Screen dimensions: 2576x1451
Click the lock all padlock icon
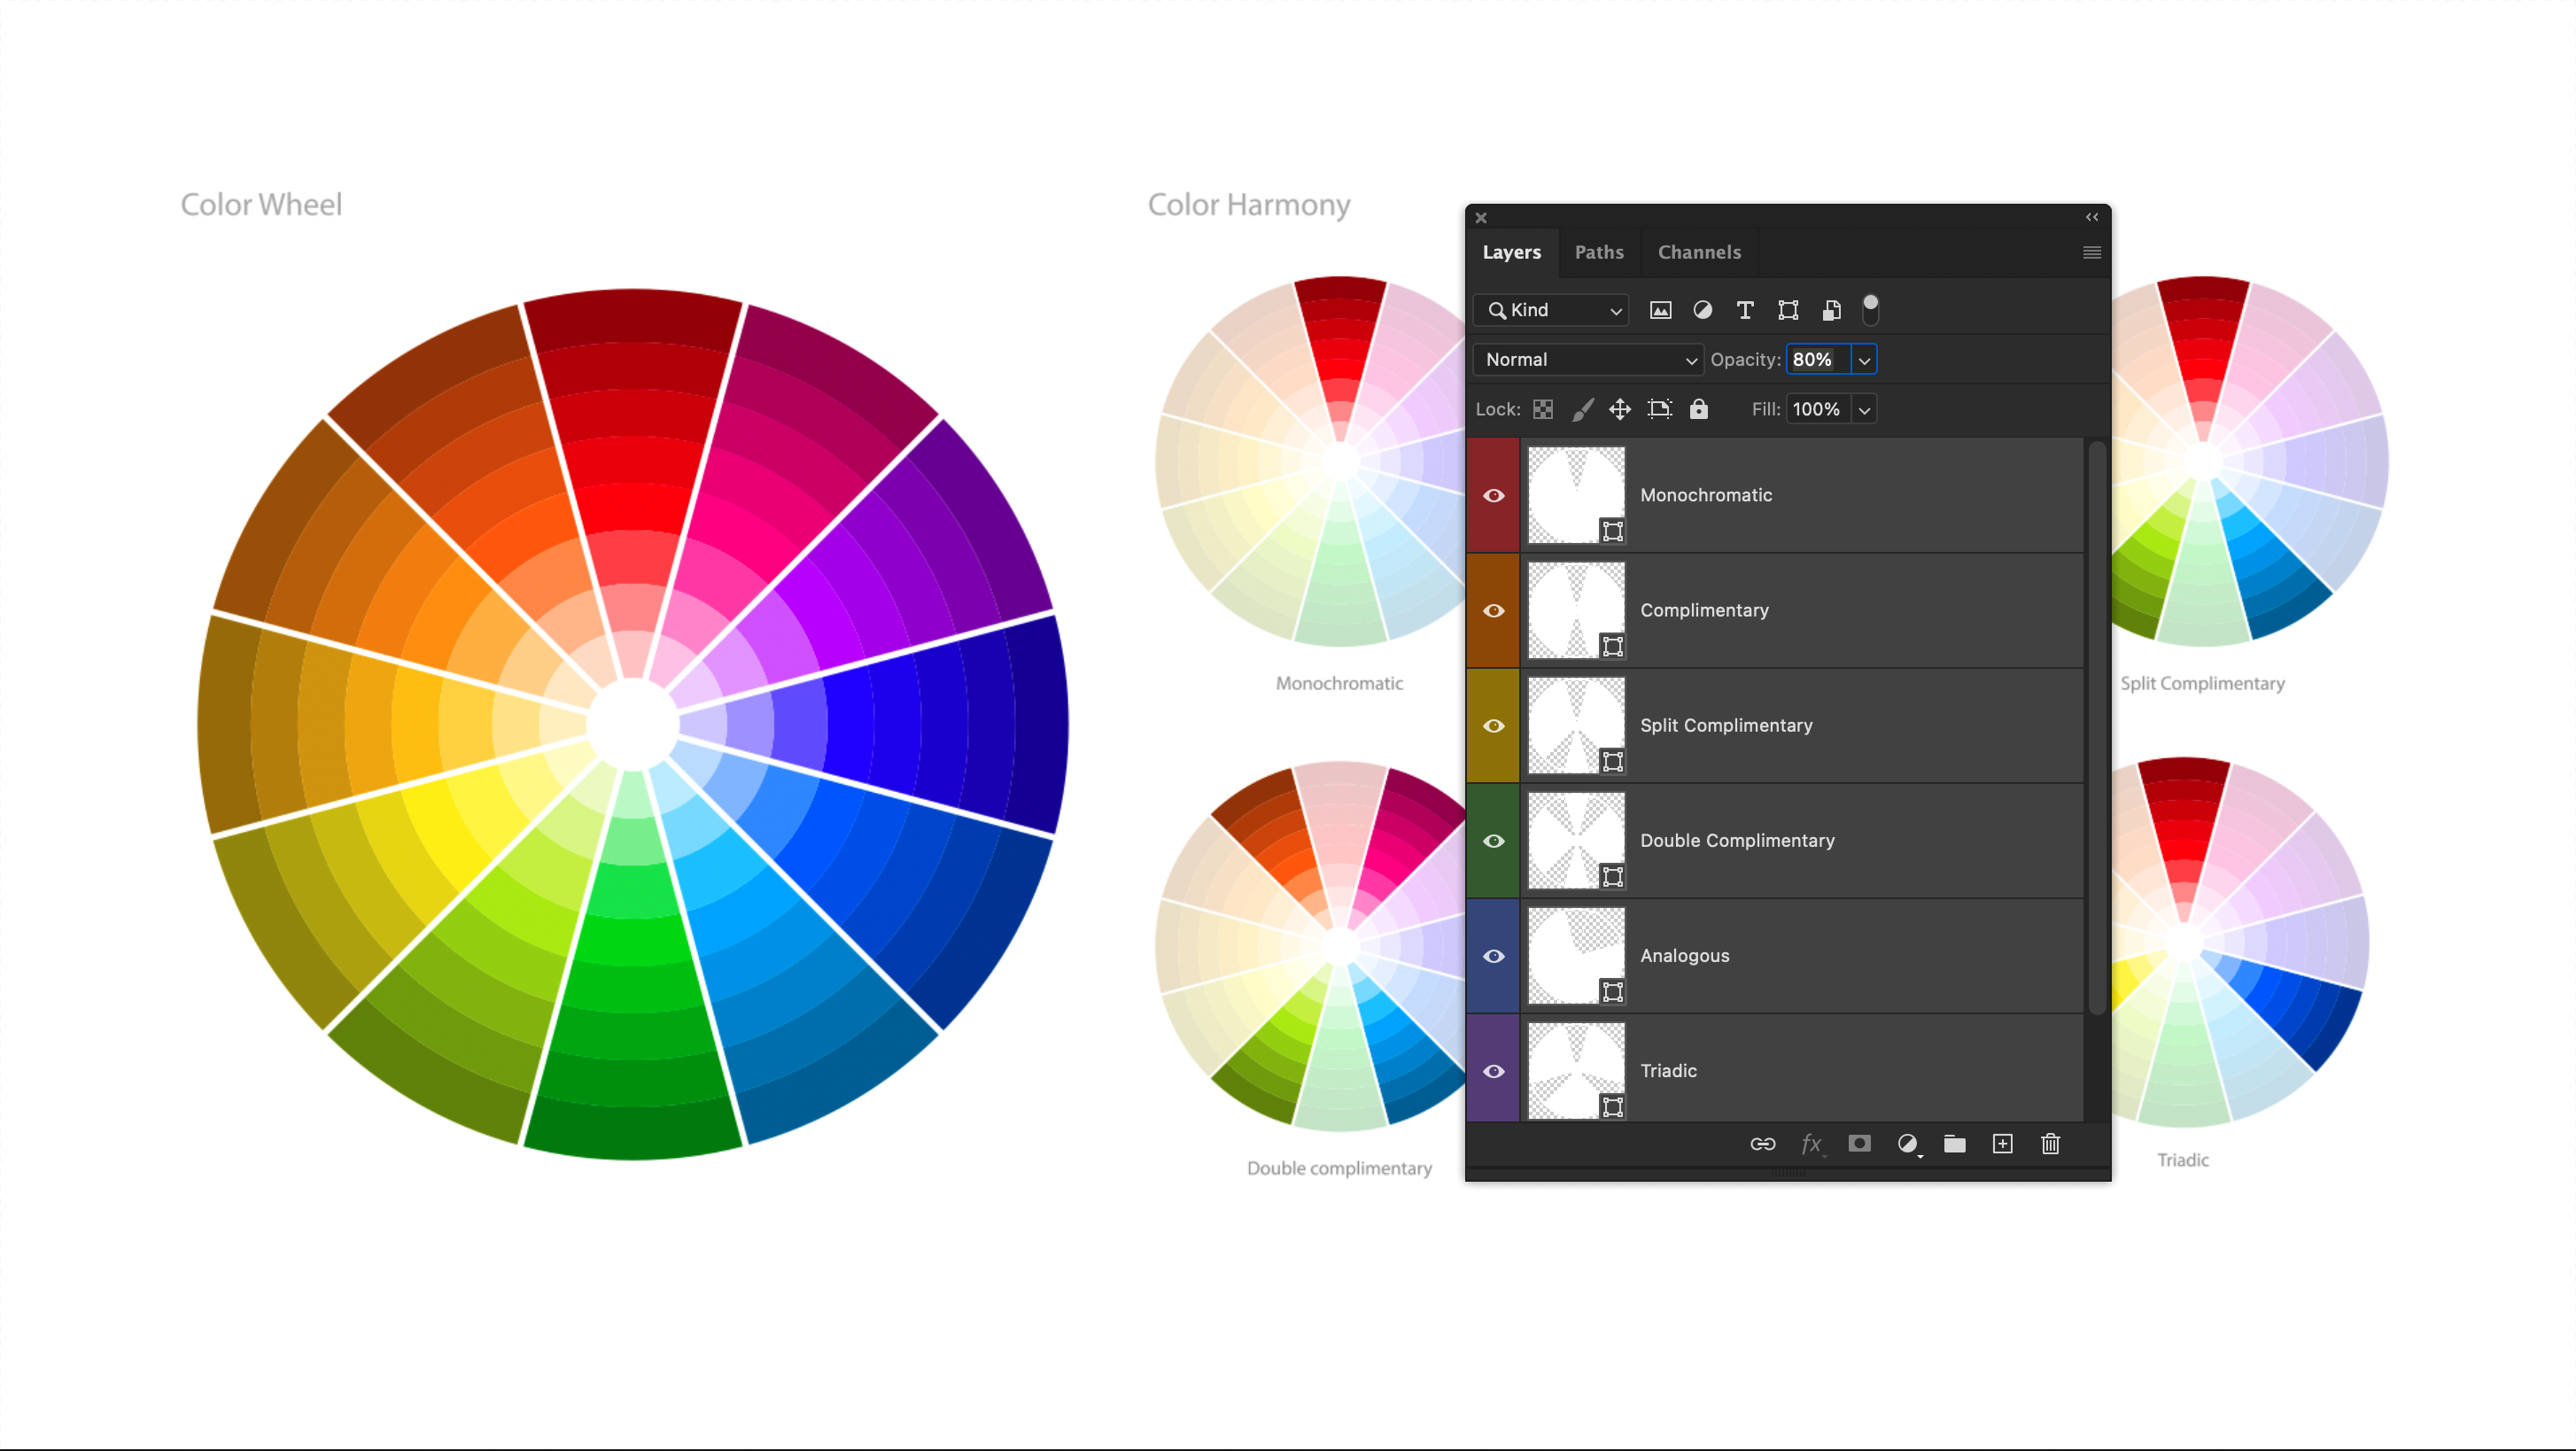[1699, 409]
